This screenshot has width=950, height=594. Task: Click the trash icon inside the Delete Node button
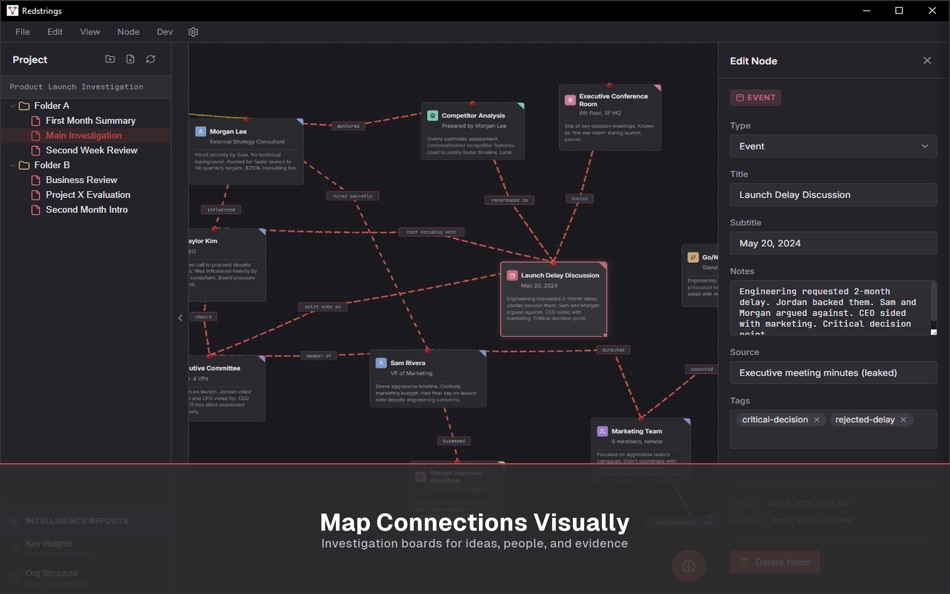tap(747, 562)
